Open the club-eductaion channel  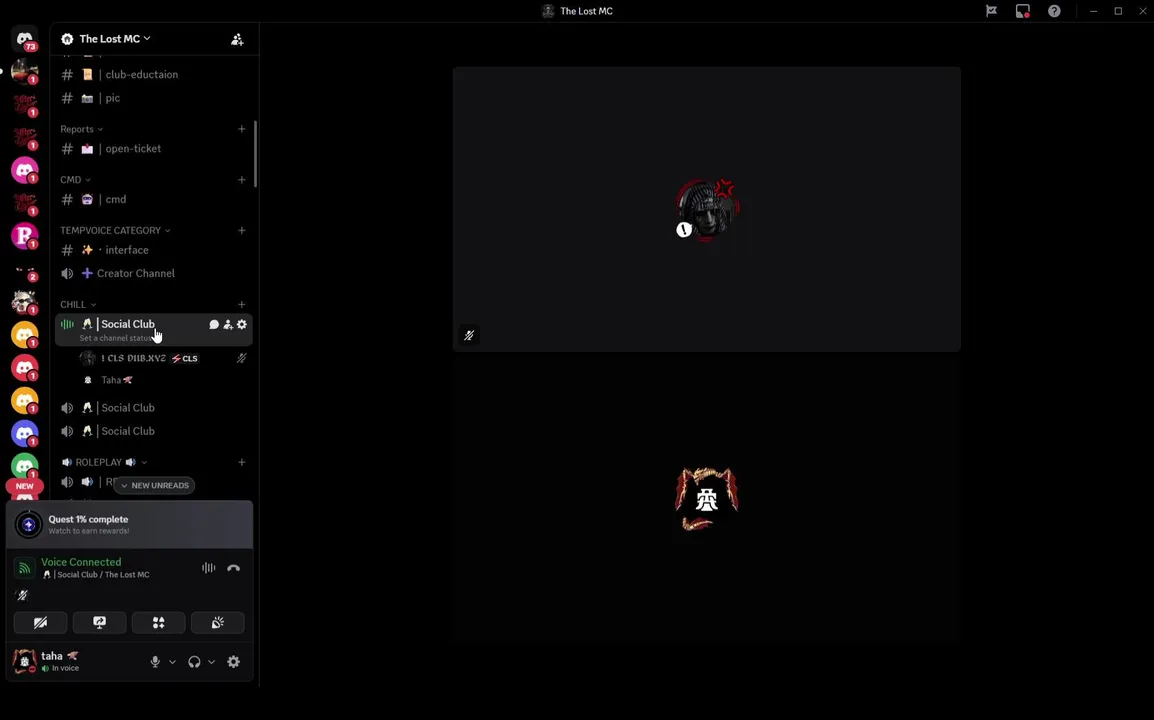point(154,74)
